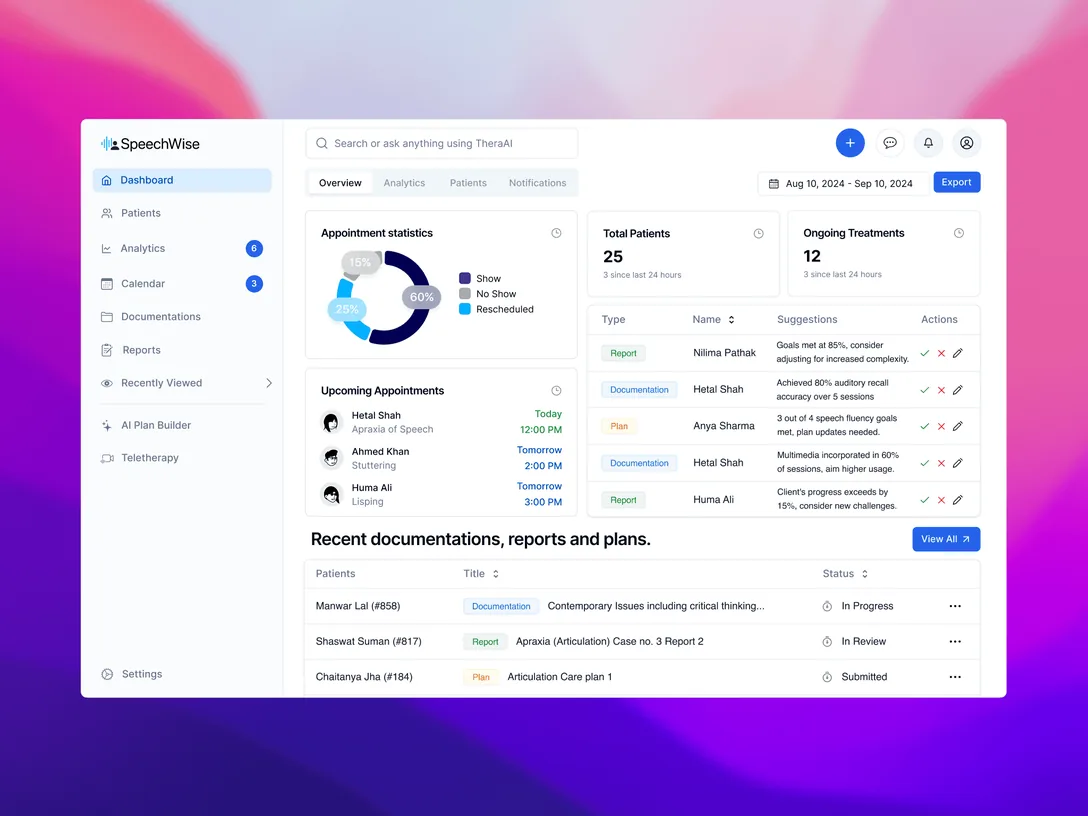Image resolution: width=1088 pixels, height=816 pixels.
Task: Switch to the Analytics tab
Action: coord(404,182)
